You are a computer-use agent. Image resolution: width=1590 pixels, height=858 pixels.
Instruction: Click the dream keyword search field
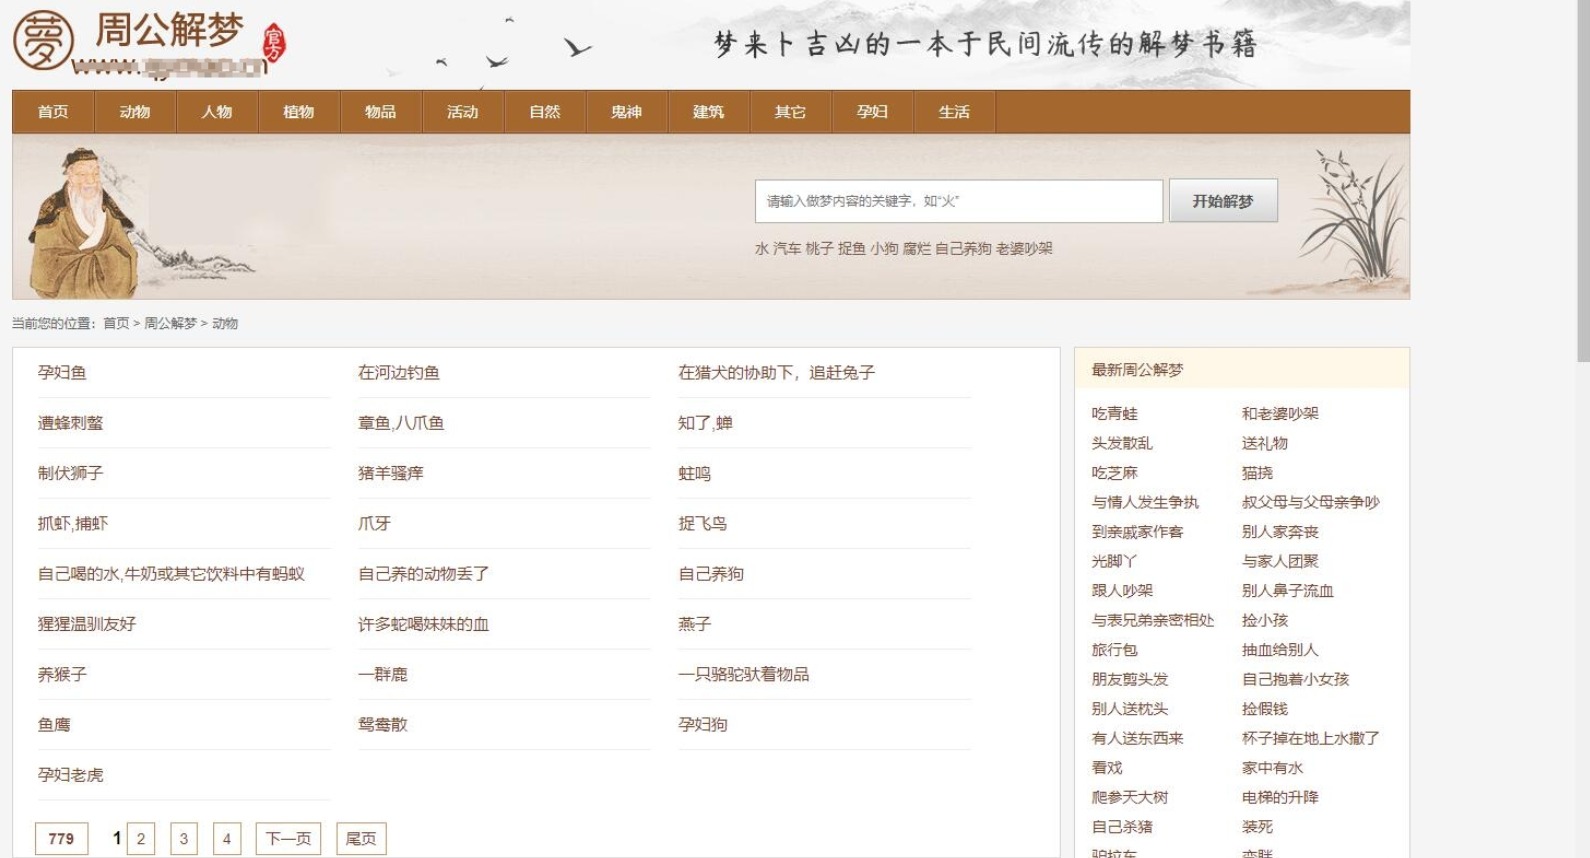pos(958,201)
